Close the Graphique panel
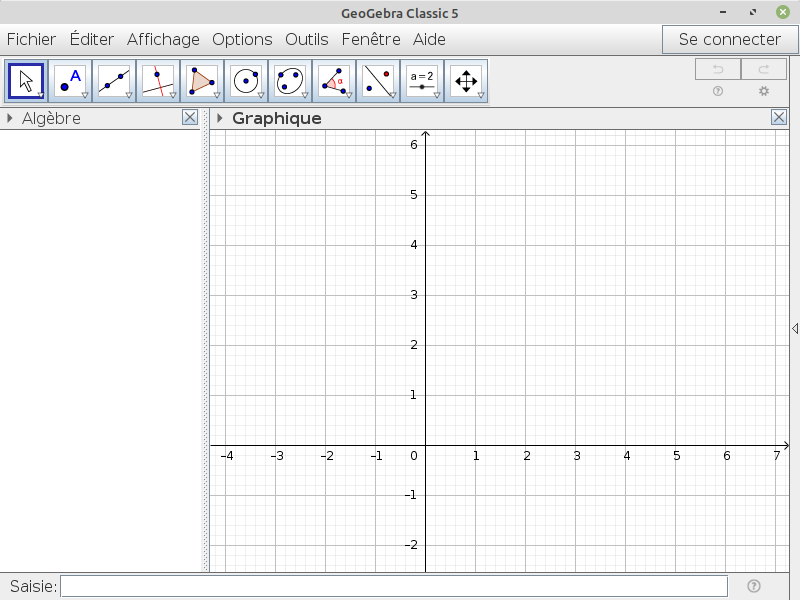The image size is (800, 600). coord(779,117)
